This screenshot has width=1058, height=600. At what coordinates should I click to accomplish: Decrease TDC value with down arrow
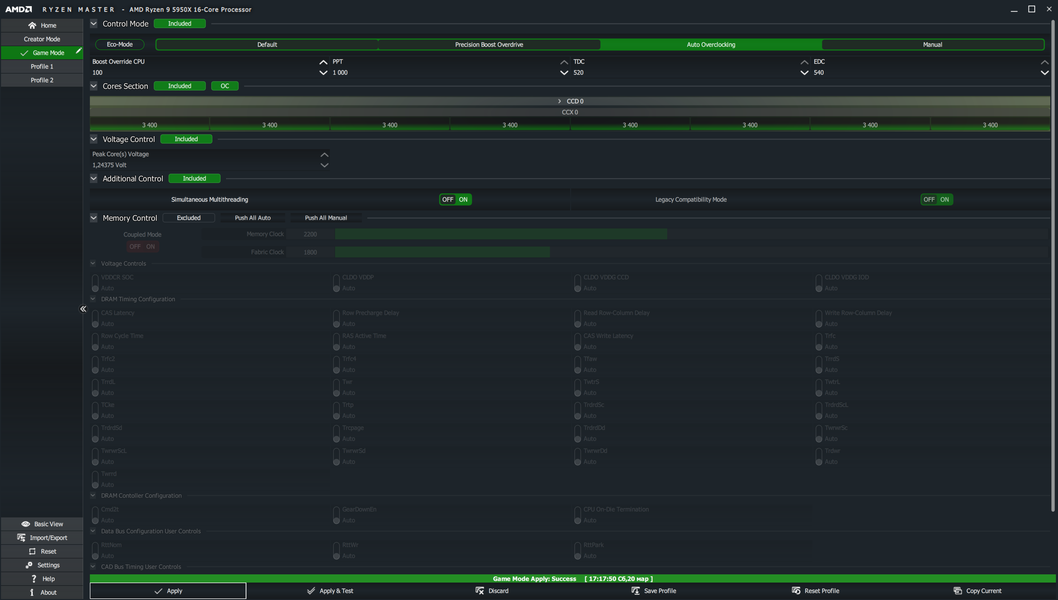[x=804, y=72]
